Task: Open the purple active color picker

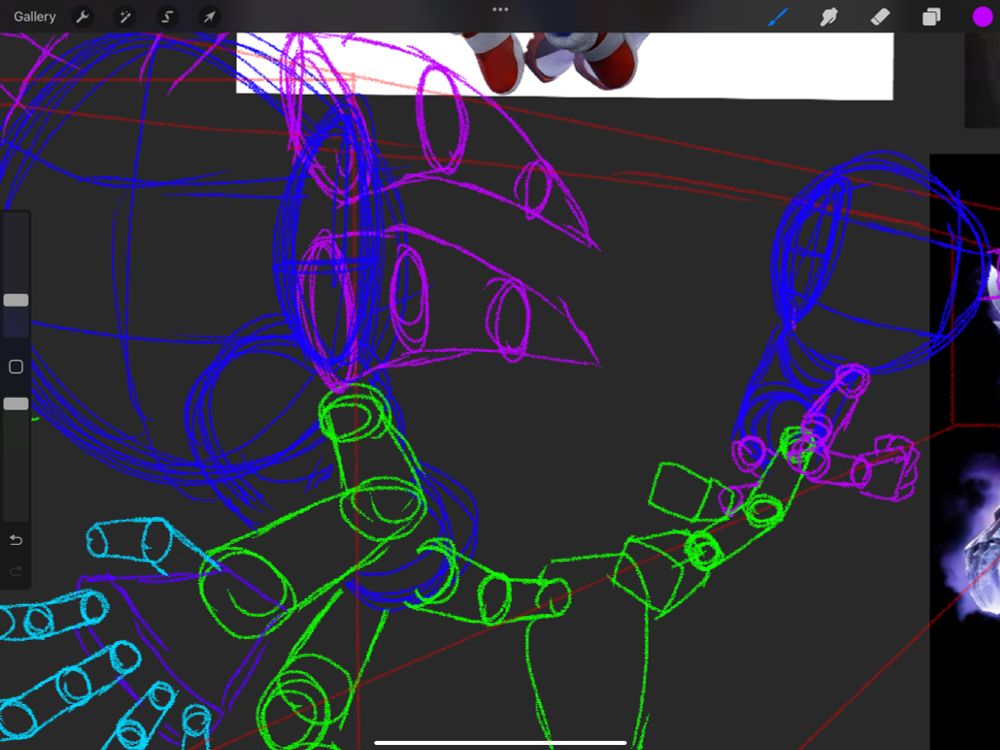Action: (x=982, y=17)
